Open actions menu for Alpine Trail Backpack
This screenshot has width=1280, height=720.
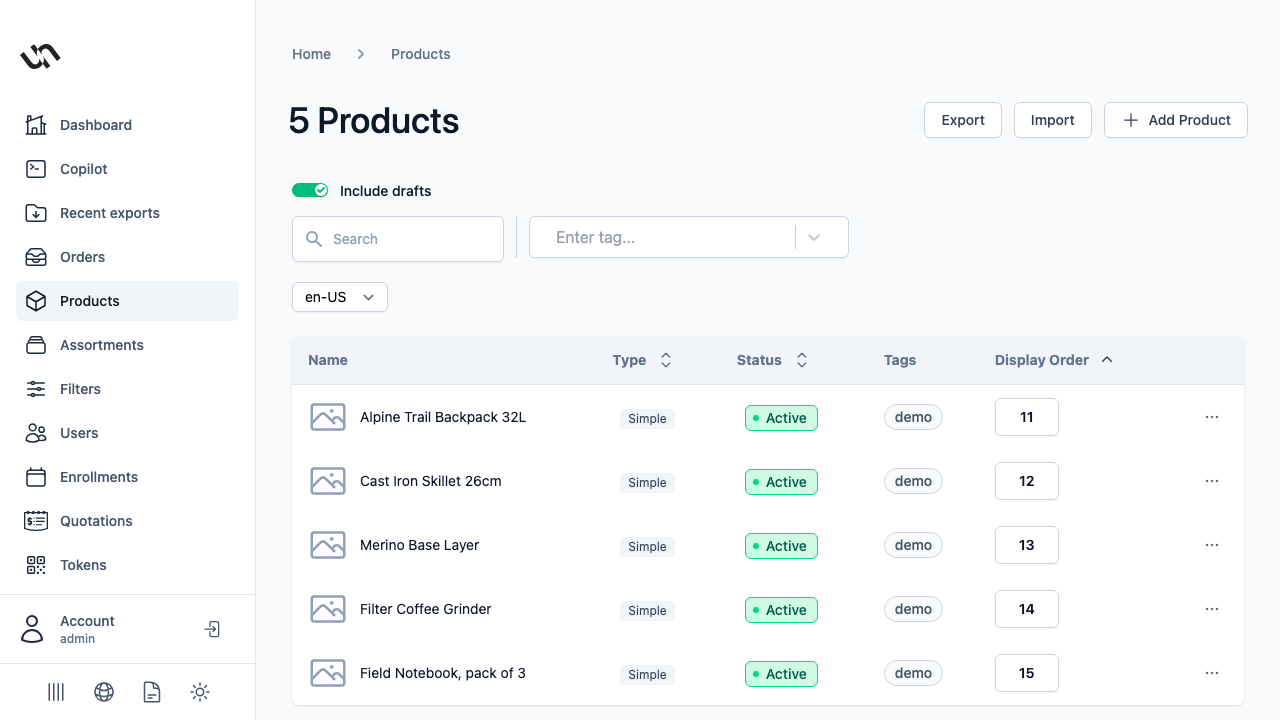1212,417
